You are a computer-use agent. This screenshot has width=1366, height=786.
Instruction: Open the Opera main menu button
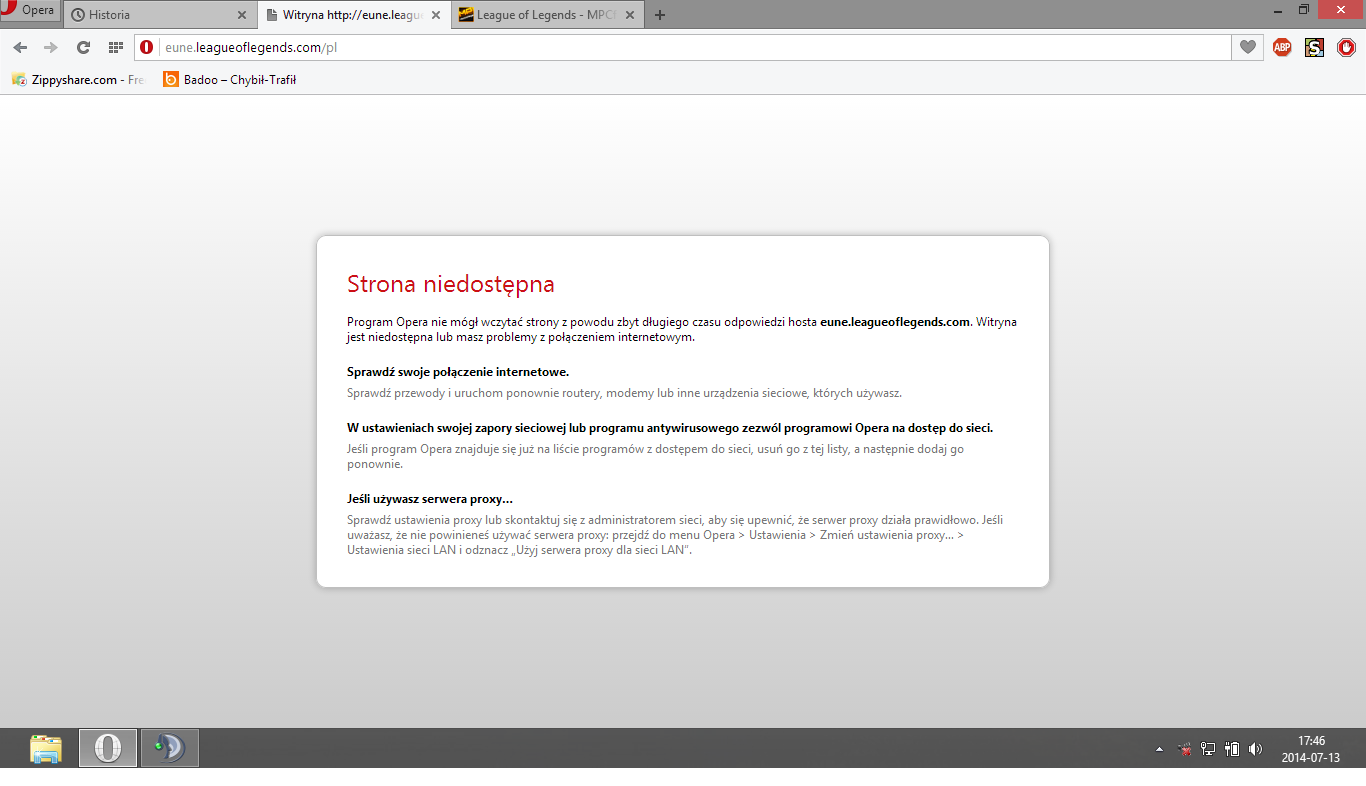tap(30, 11)
